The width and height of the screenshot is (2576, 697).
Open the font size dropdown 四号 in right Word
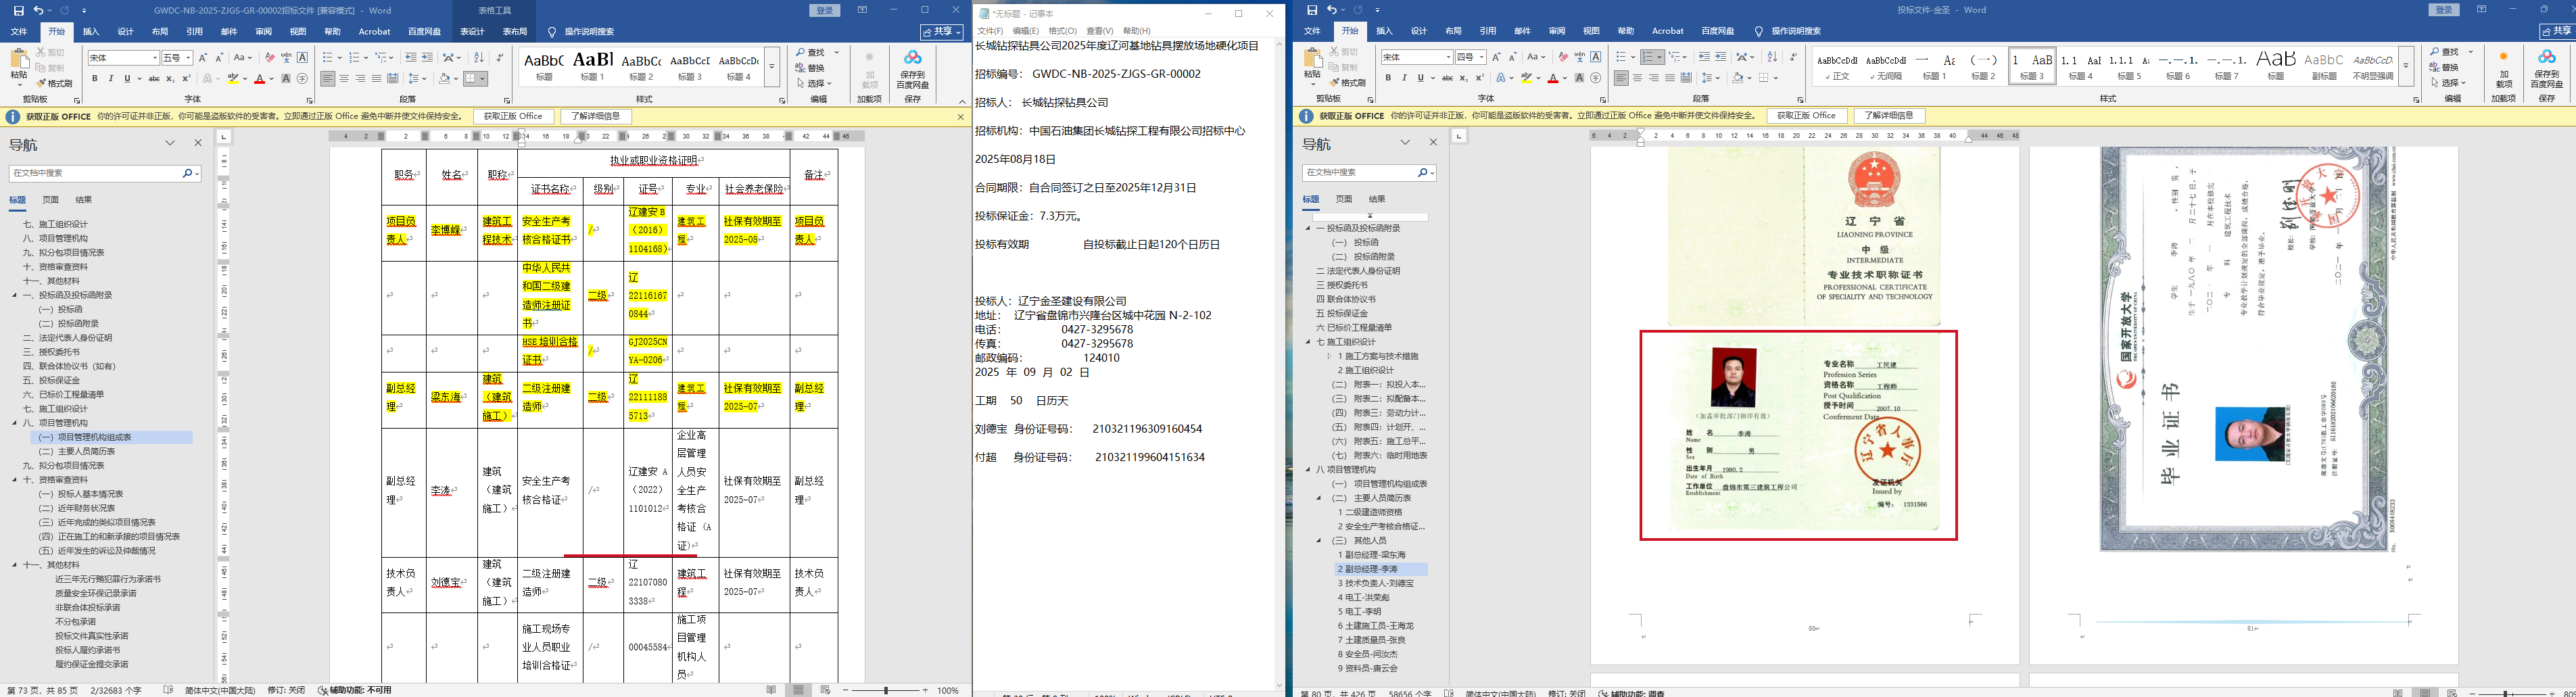coord(1481,58)
